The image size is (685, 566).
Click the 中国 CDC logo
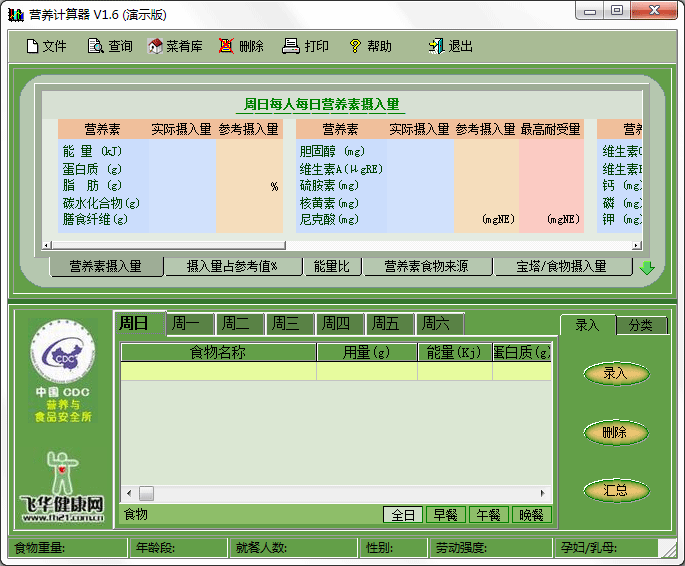pyautogui.click(x=63, y=370)
